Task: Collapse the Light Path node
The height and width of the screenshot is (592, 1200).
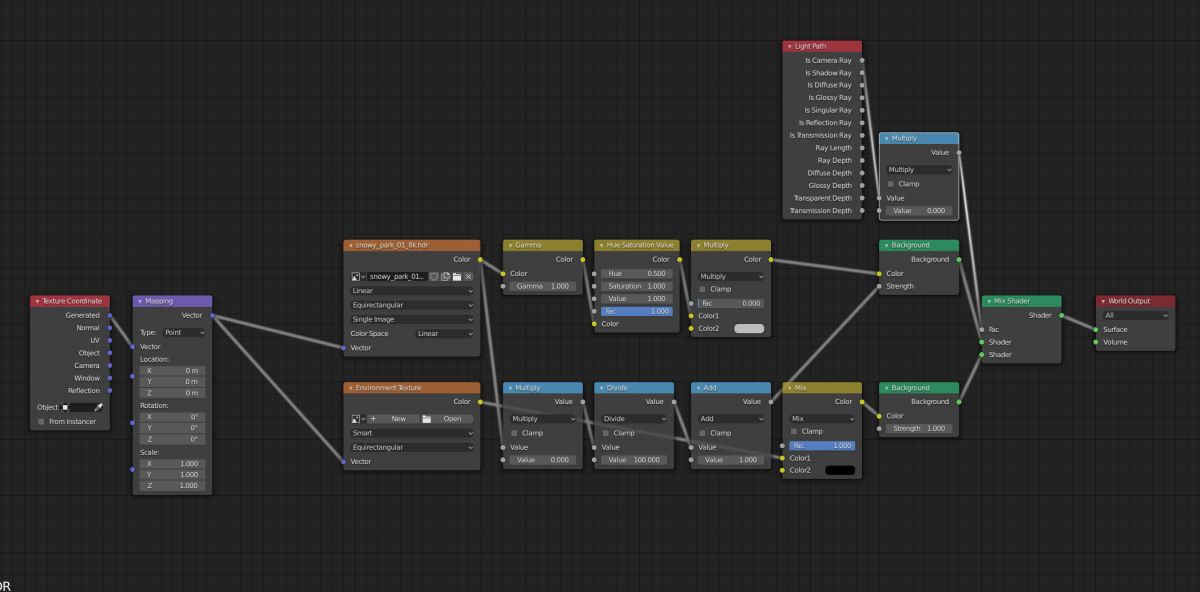Action: pyautogui.click(x=790, y=46)
